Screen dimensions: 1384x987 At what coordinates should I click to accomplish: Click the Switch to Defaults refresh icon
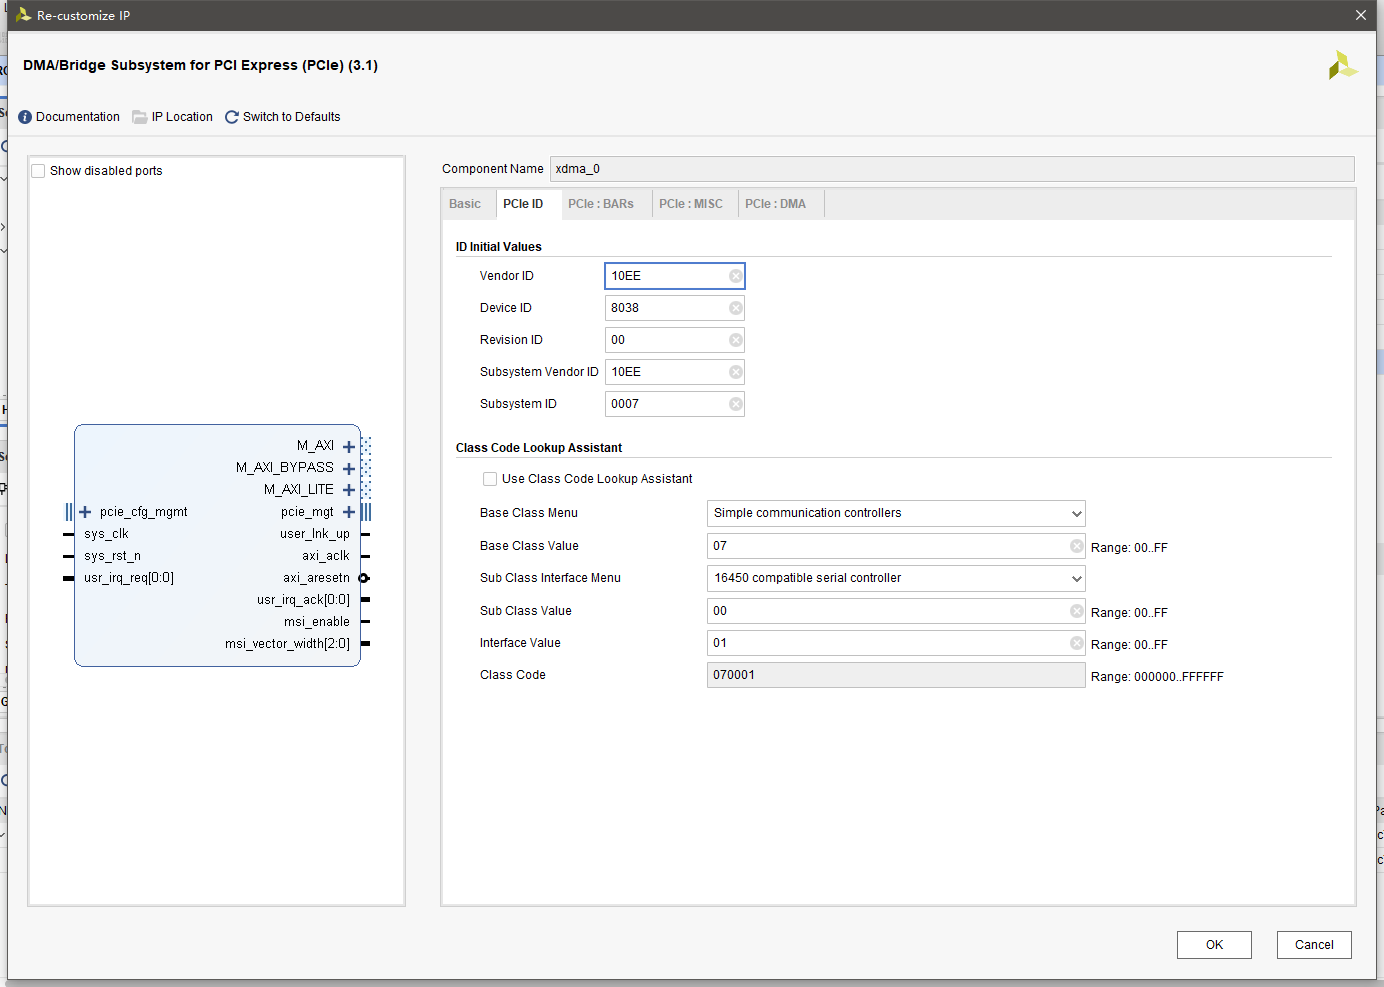click(x=232, y=117)
